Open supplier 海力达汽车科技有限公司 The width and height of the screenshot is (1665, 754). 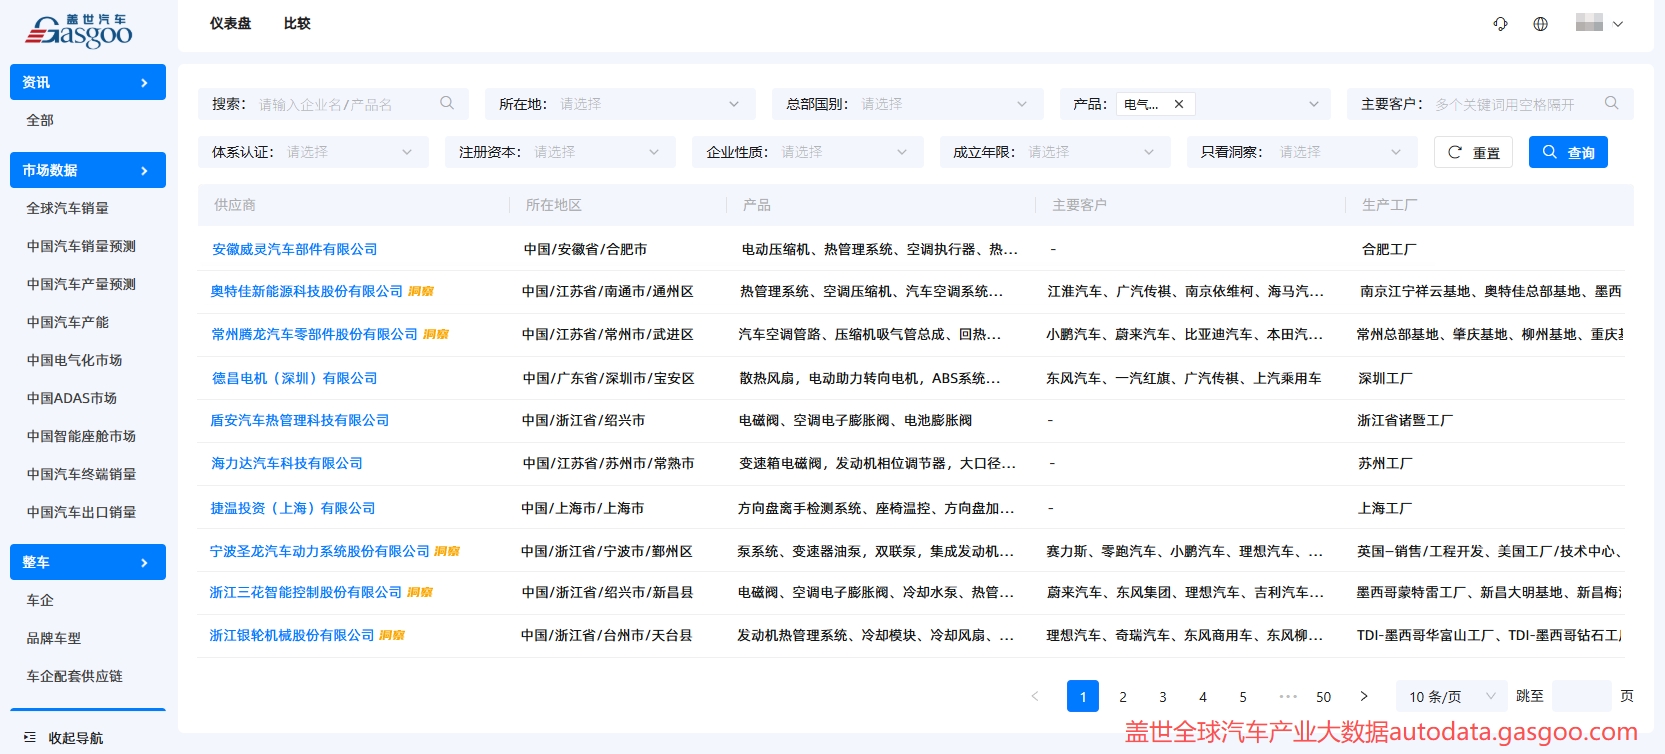(x=287, y=463)
